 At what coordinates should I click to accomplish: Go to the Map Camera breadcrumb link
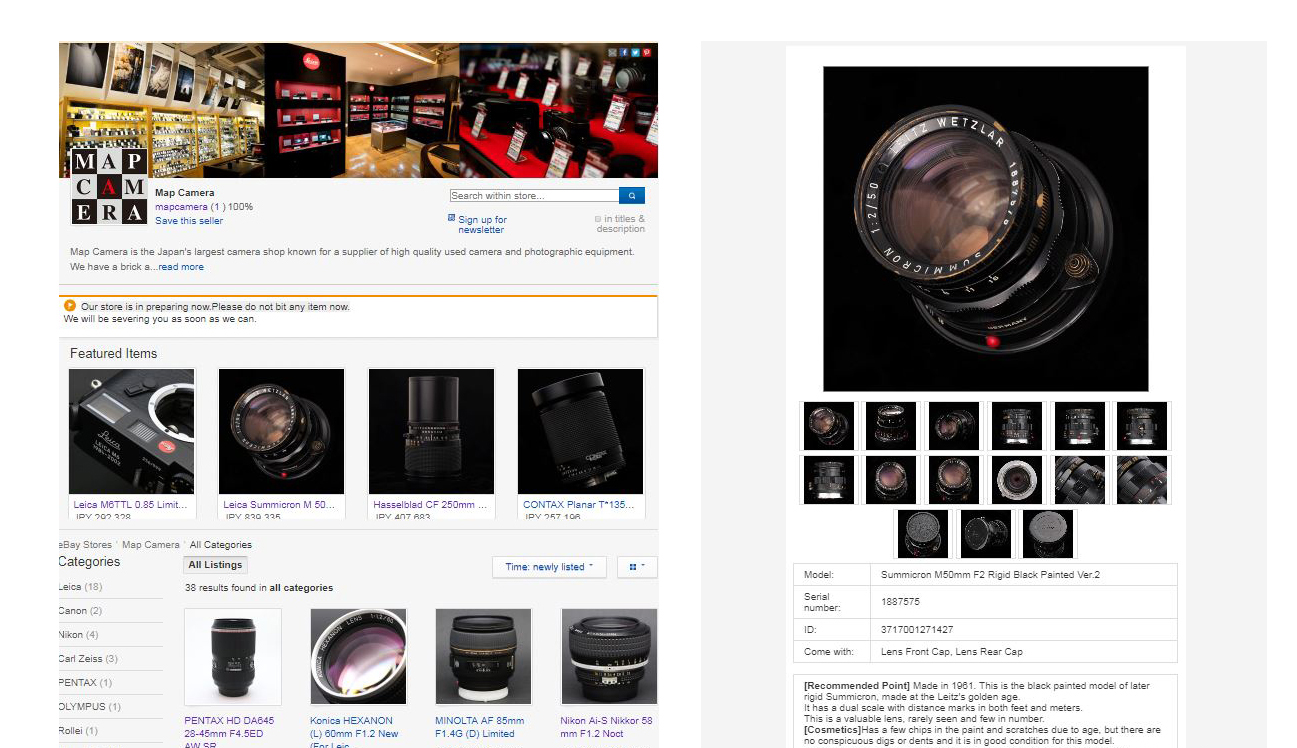tap(151, 545)
